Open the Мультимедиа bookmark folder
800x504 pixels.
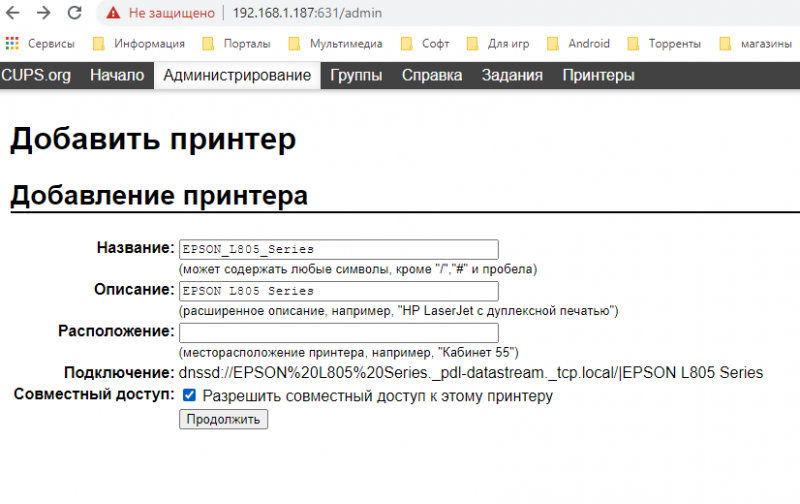point(335,44)
